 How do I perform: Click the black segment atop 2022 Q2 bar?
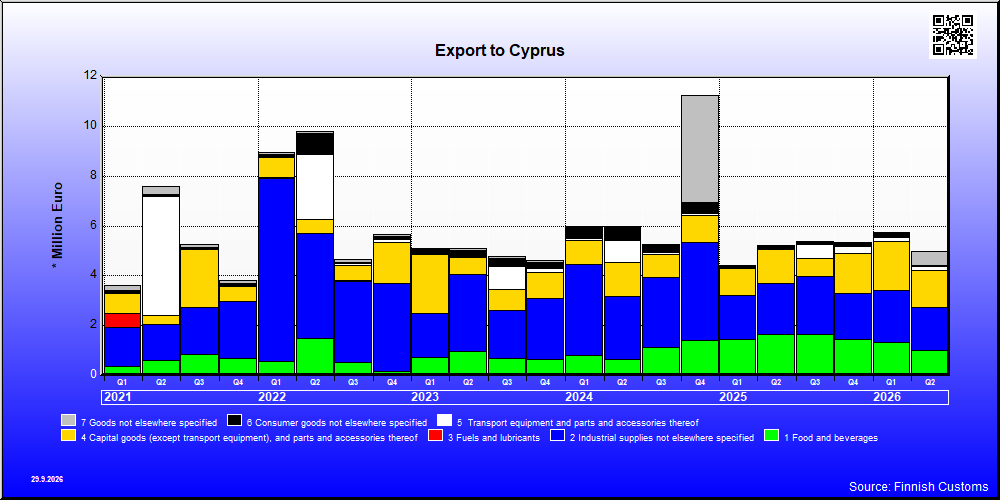tap(314, 143)
